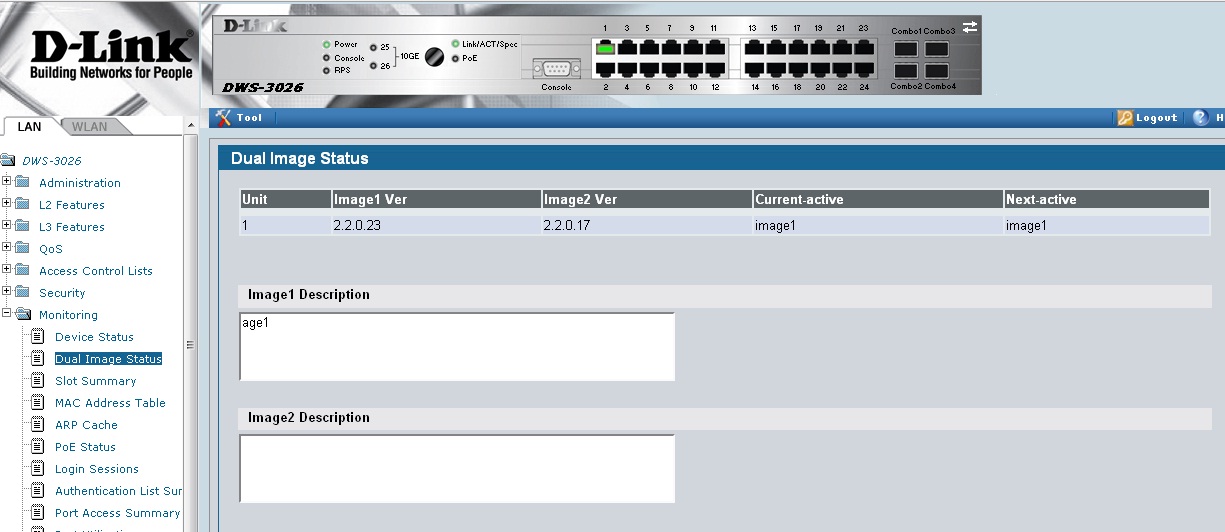Click the document icon beside ARP Cache

38,425
